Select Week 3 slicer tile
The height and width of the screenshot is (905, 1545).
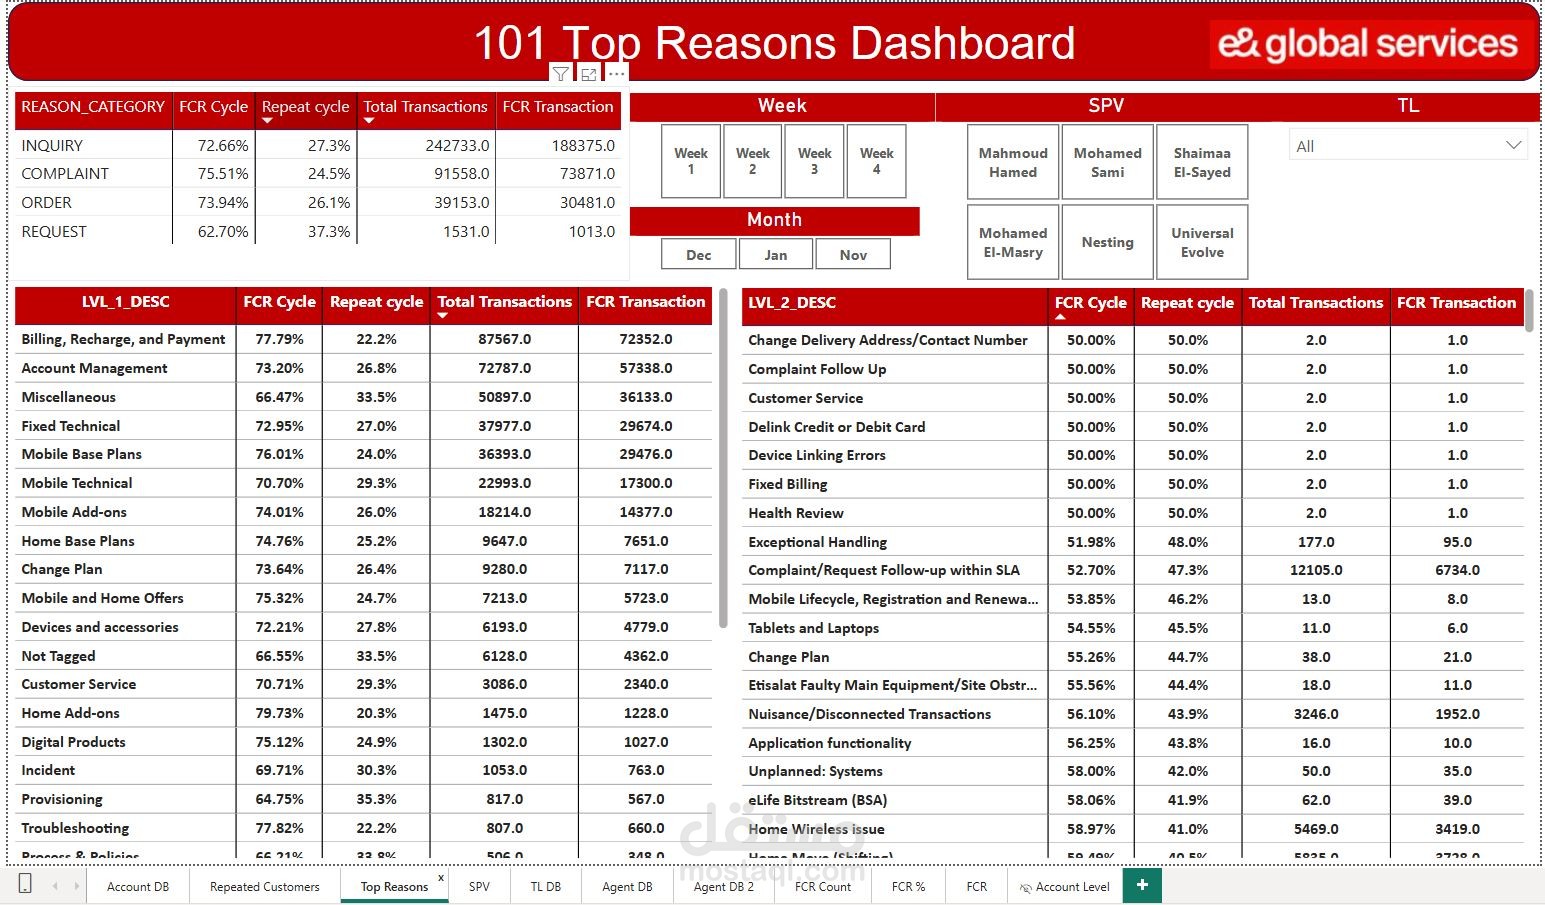tap(815, 161)
